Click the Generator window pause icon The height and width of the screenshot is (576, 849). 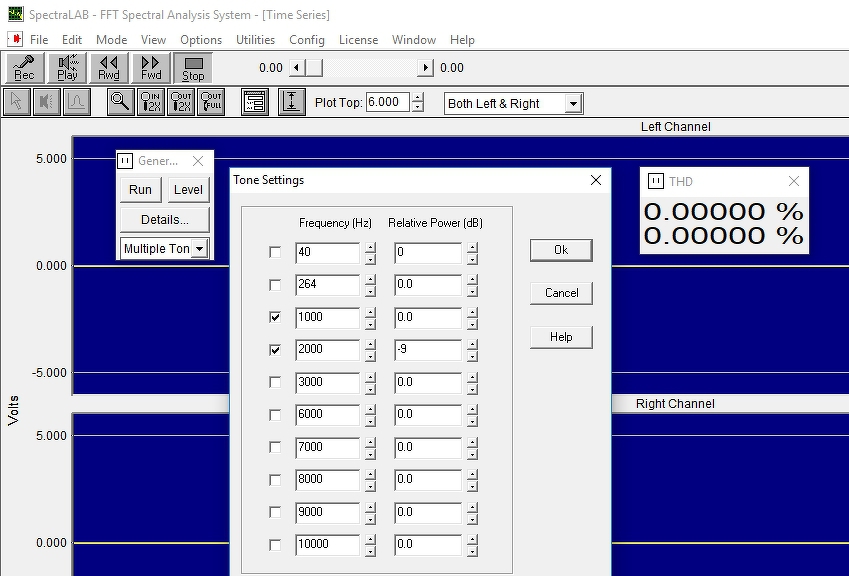[x=125, y=161]
